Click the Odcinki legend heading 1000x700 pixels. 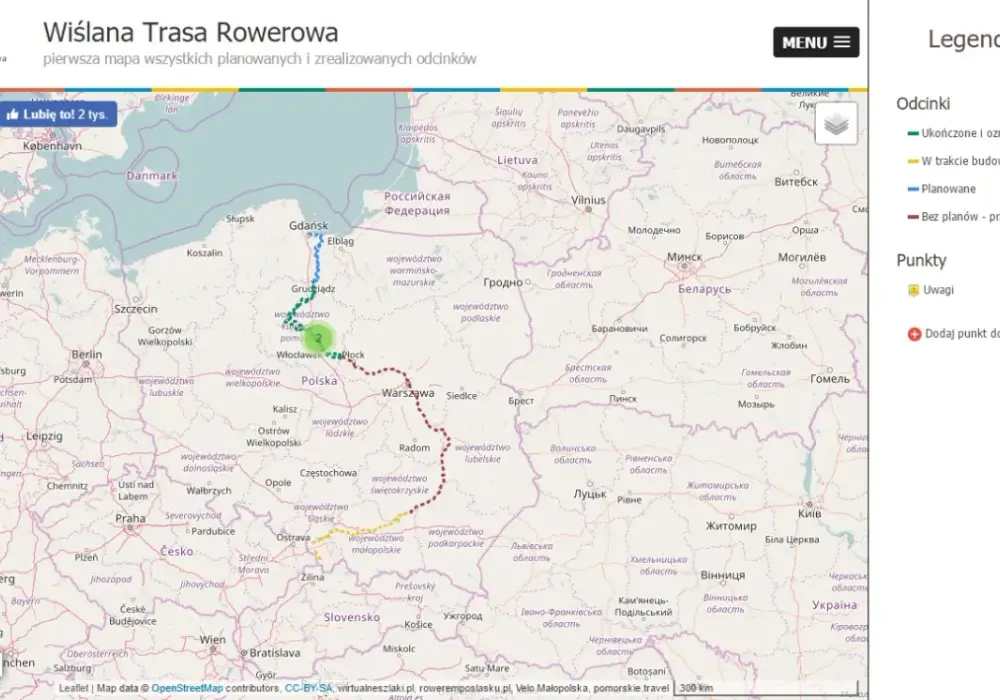coord(923,103)
